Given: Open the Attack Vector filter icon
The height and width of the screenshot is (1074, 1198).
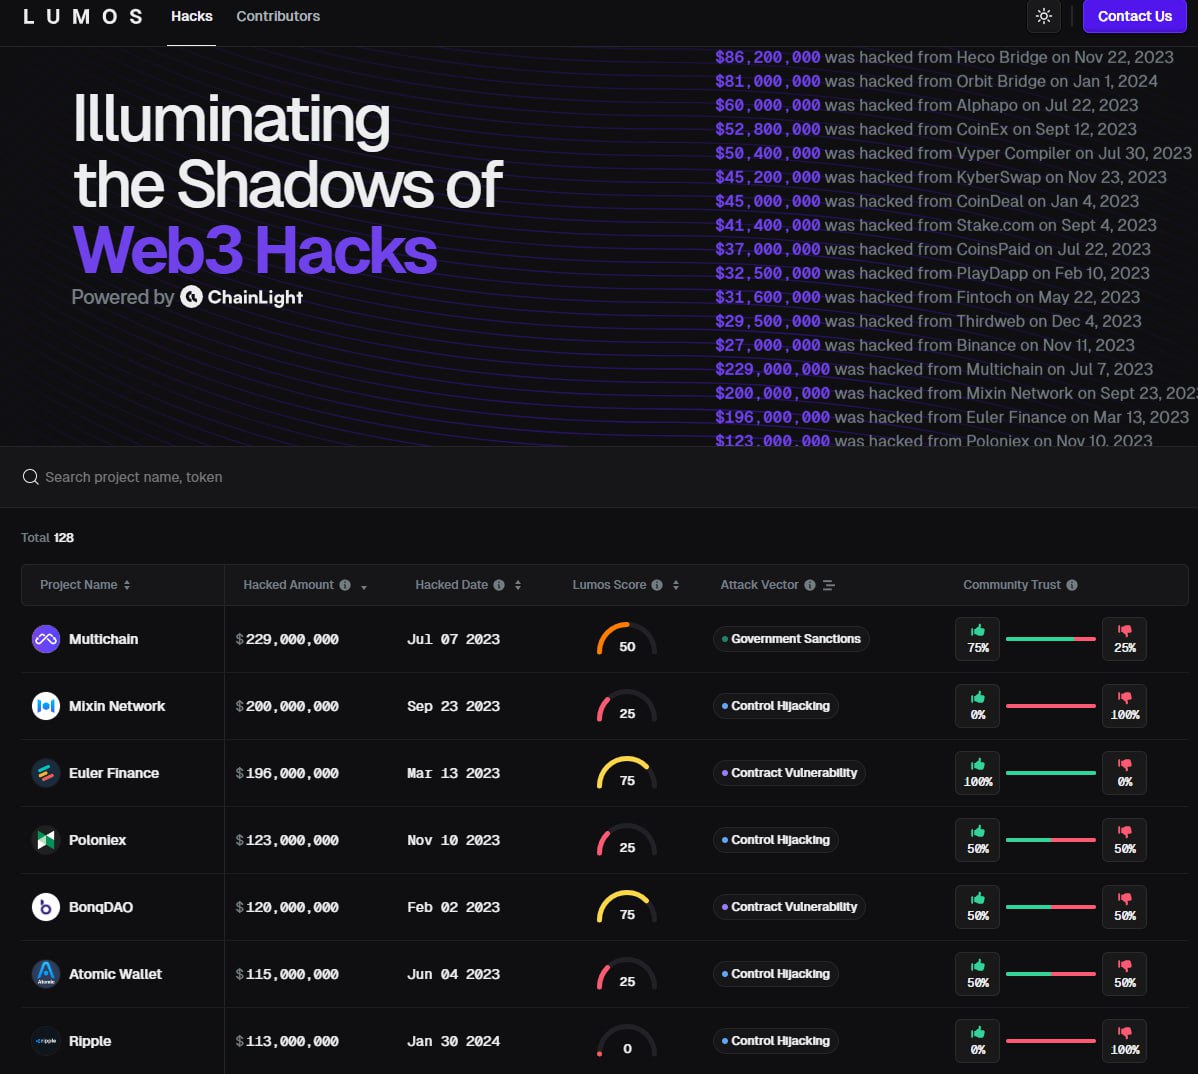Looking at the screenshot, I should pyautogui.click(x=829, y=585).
